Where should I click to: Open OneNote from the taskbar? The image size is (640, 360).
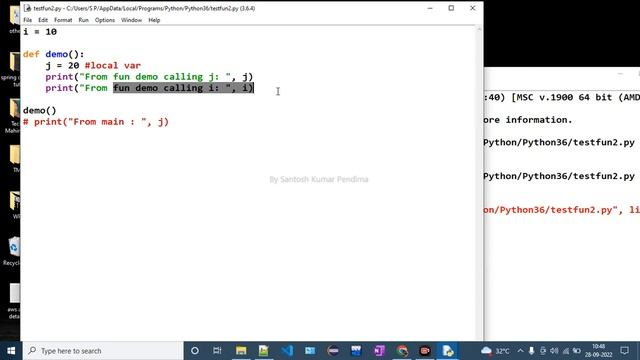pyautogui.click(x=379, y=351)
